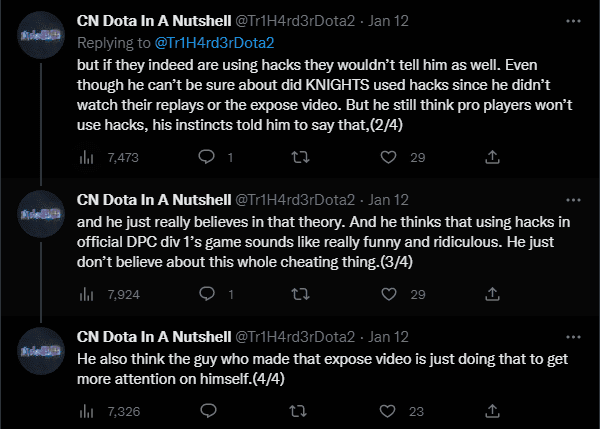This screenshot has height=429, width=600.
Task: Reply to the (2/4) tweet
Action: (x=208, y=157)
